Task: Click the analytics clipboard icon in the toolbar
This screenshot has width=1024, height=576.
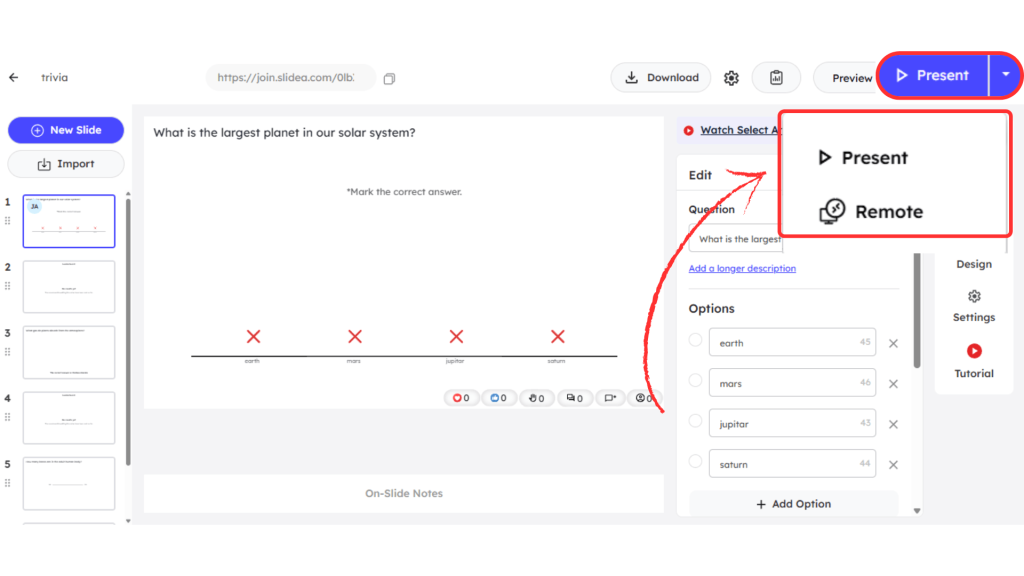Action: pyautogui.click(x=776, y=76)
